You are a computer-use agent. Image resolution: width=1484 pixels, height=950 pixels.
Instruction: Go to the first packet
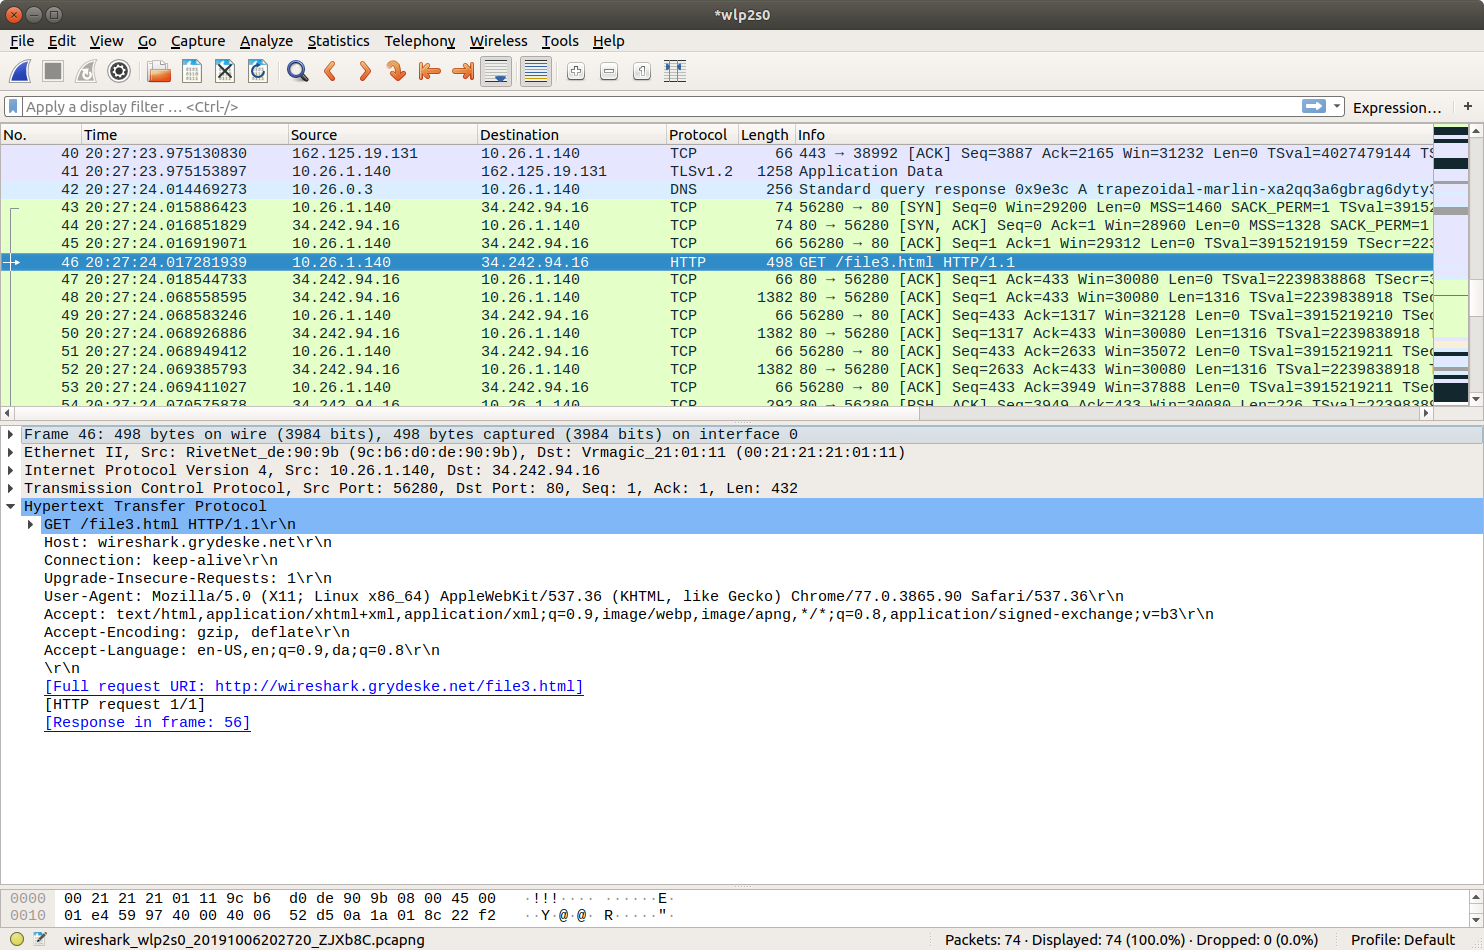point(430,71)
